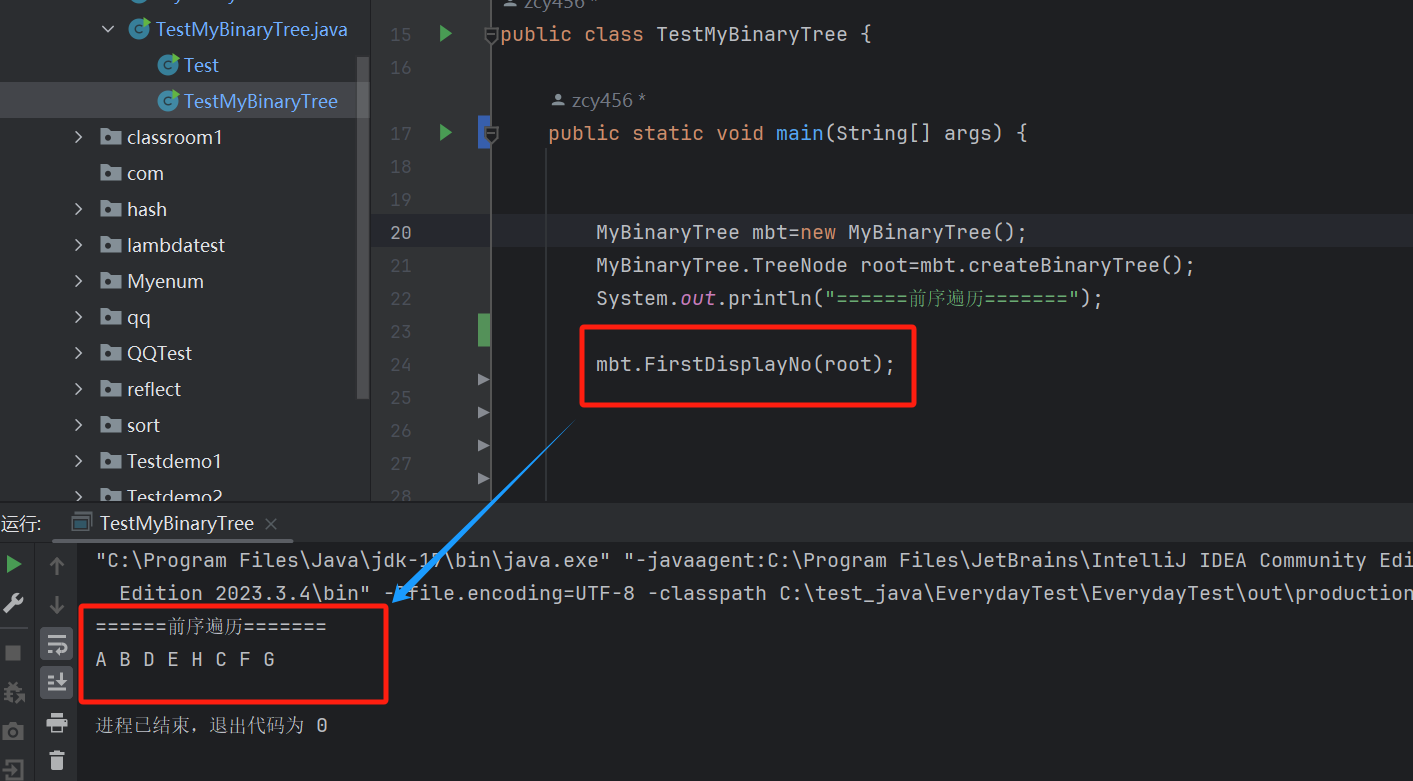Select TestMyBinaryTree.java in project tree
Image resolution: width=1413 pixels, height=781 pixels.
click(x=252, y=29)
